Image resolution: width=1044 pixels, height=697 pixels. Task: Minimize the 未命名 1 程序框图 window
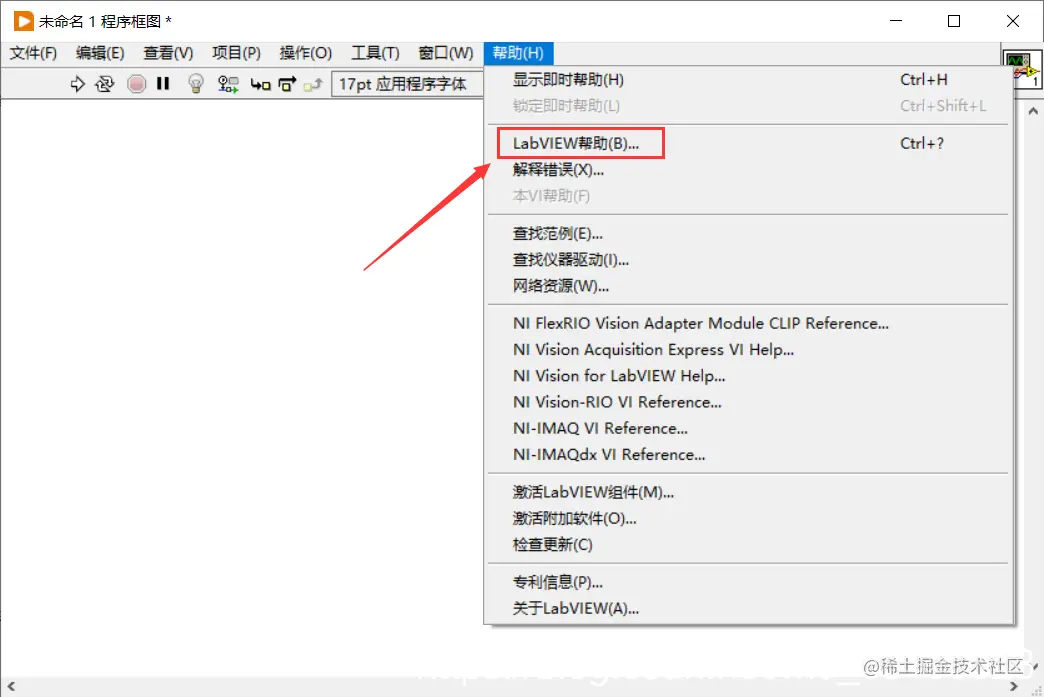coord(896,21)
